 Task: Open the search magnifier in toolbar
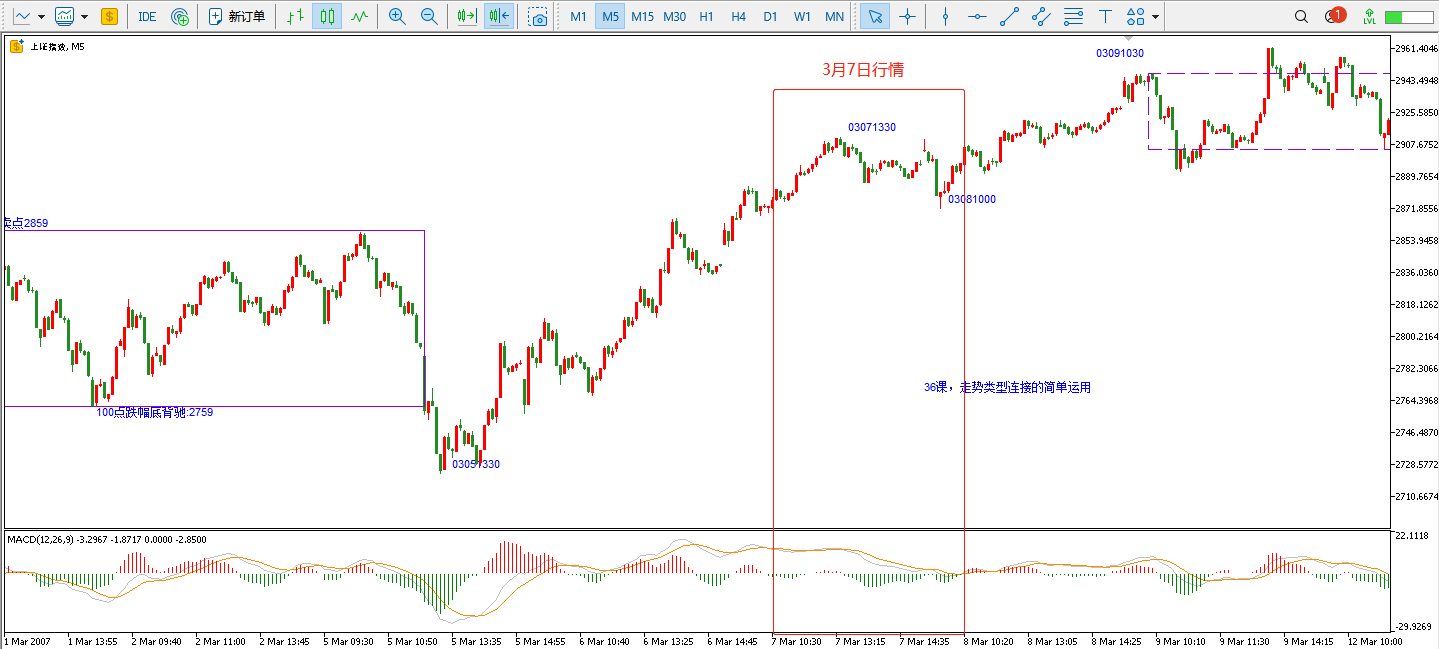pyautogui.click(x=1301, y=16)
